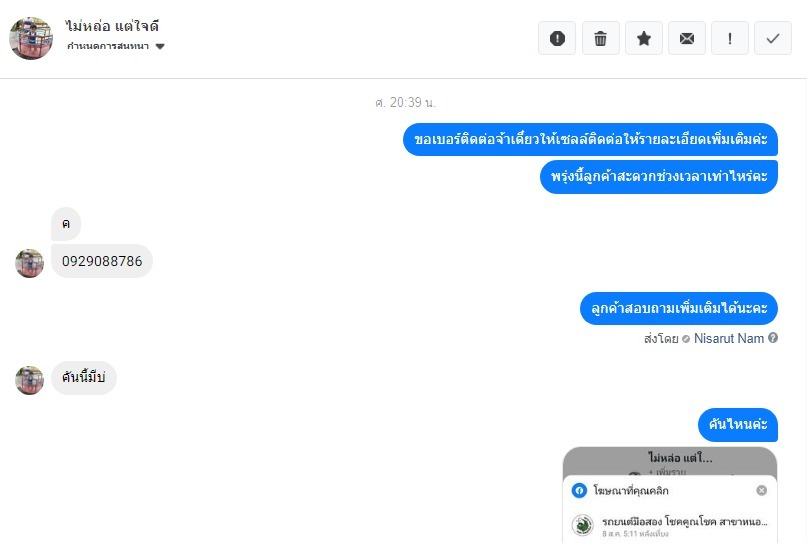Mark conversation unread with envelope icon
The width and height of the screenshot is (807, 548).
[x=687, y=38]
